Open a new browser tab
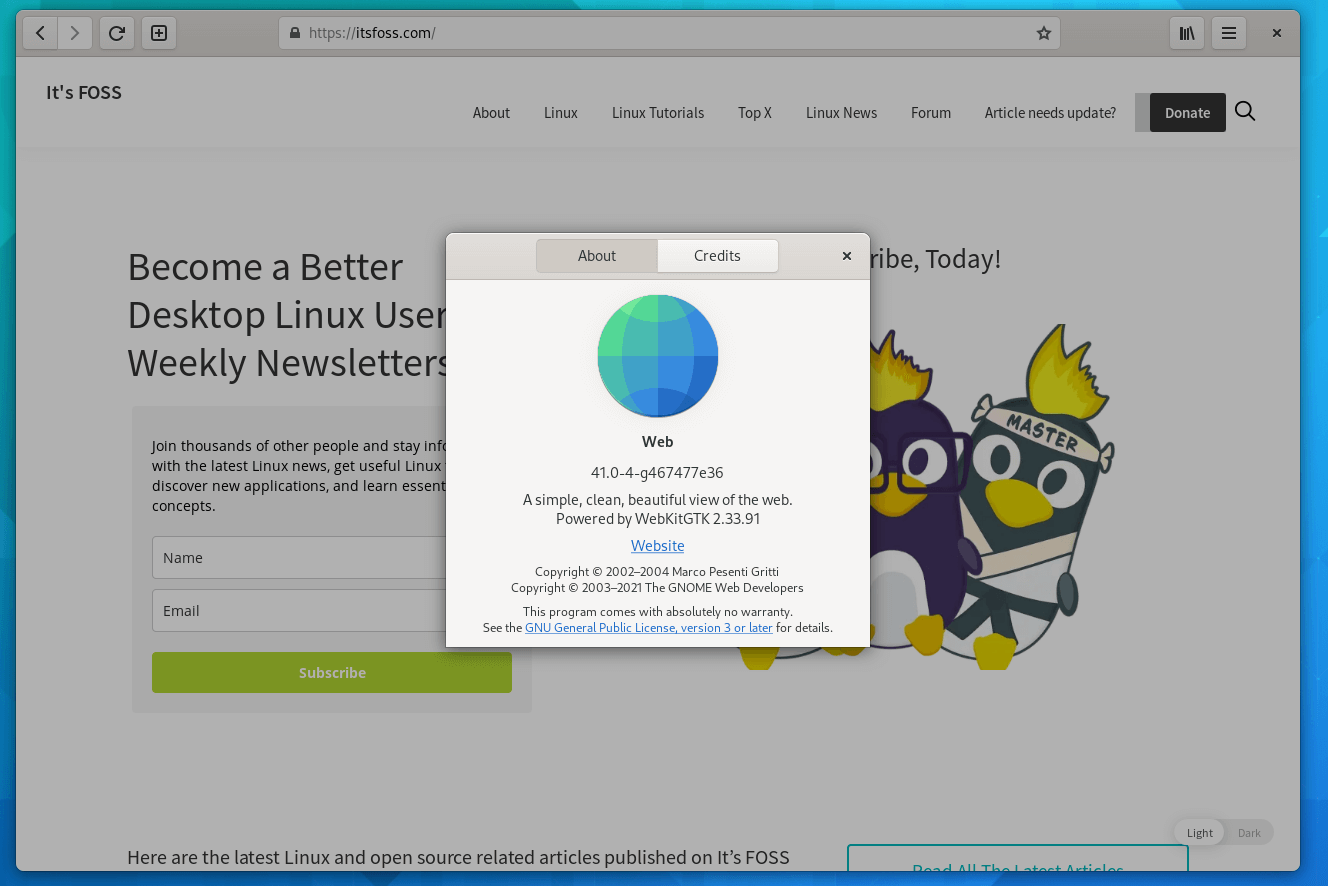 pyautogui.click(x=158, y=32)
